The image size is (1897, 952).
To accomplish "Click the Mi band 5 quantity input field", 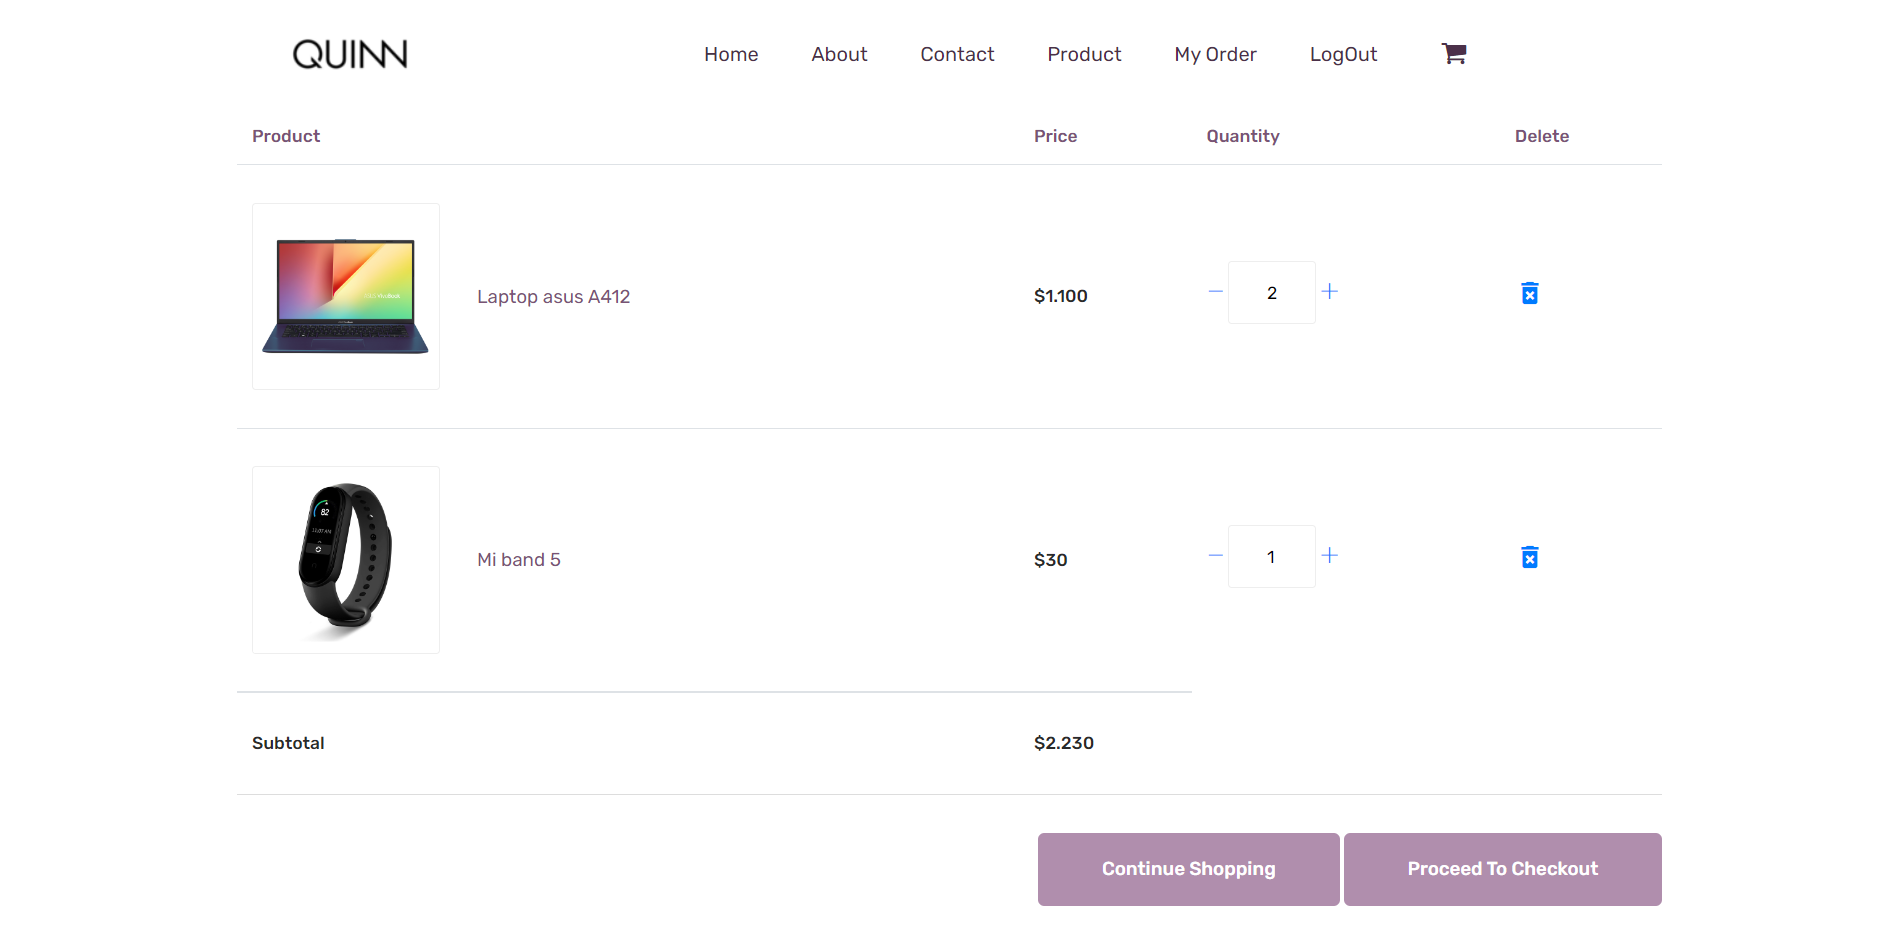I will (x=1271, y=556).
